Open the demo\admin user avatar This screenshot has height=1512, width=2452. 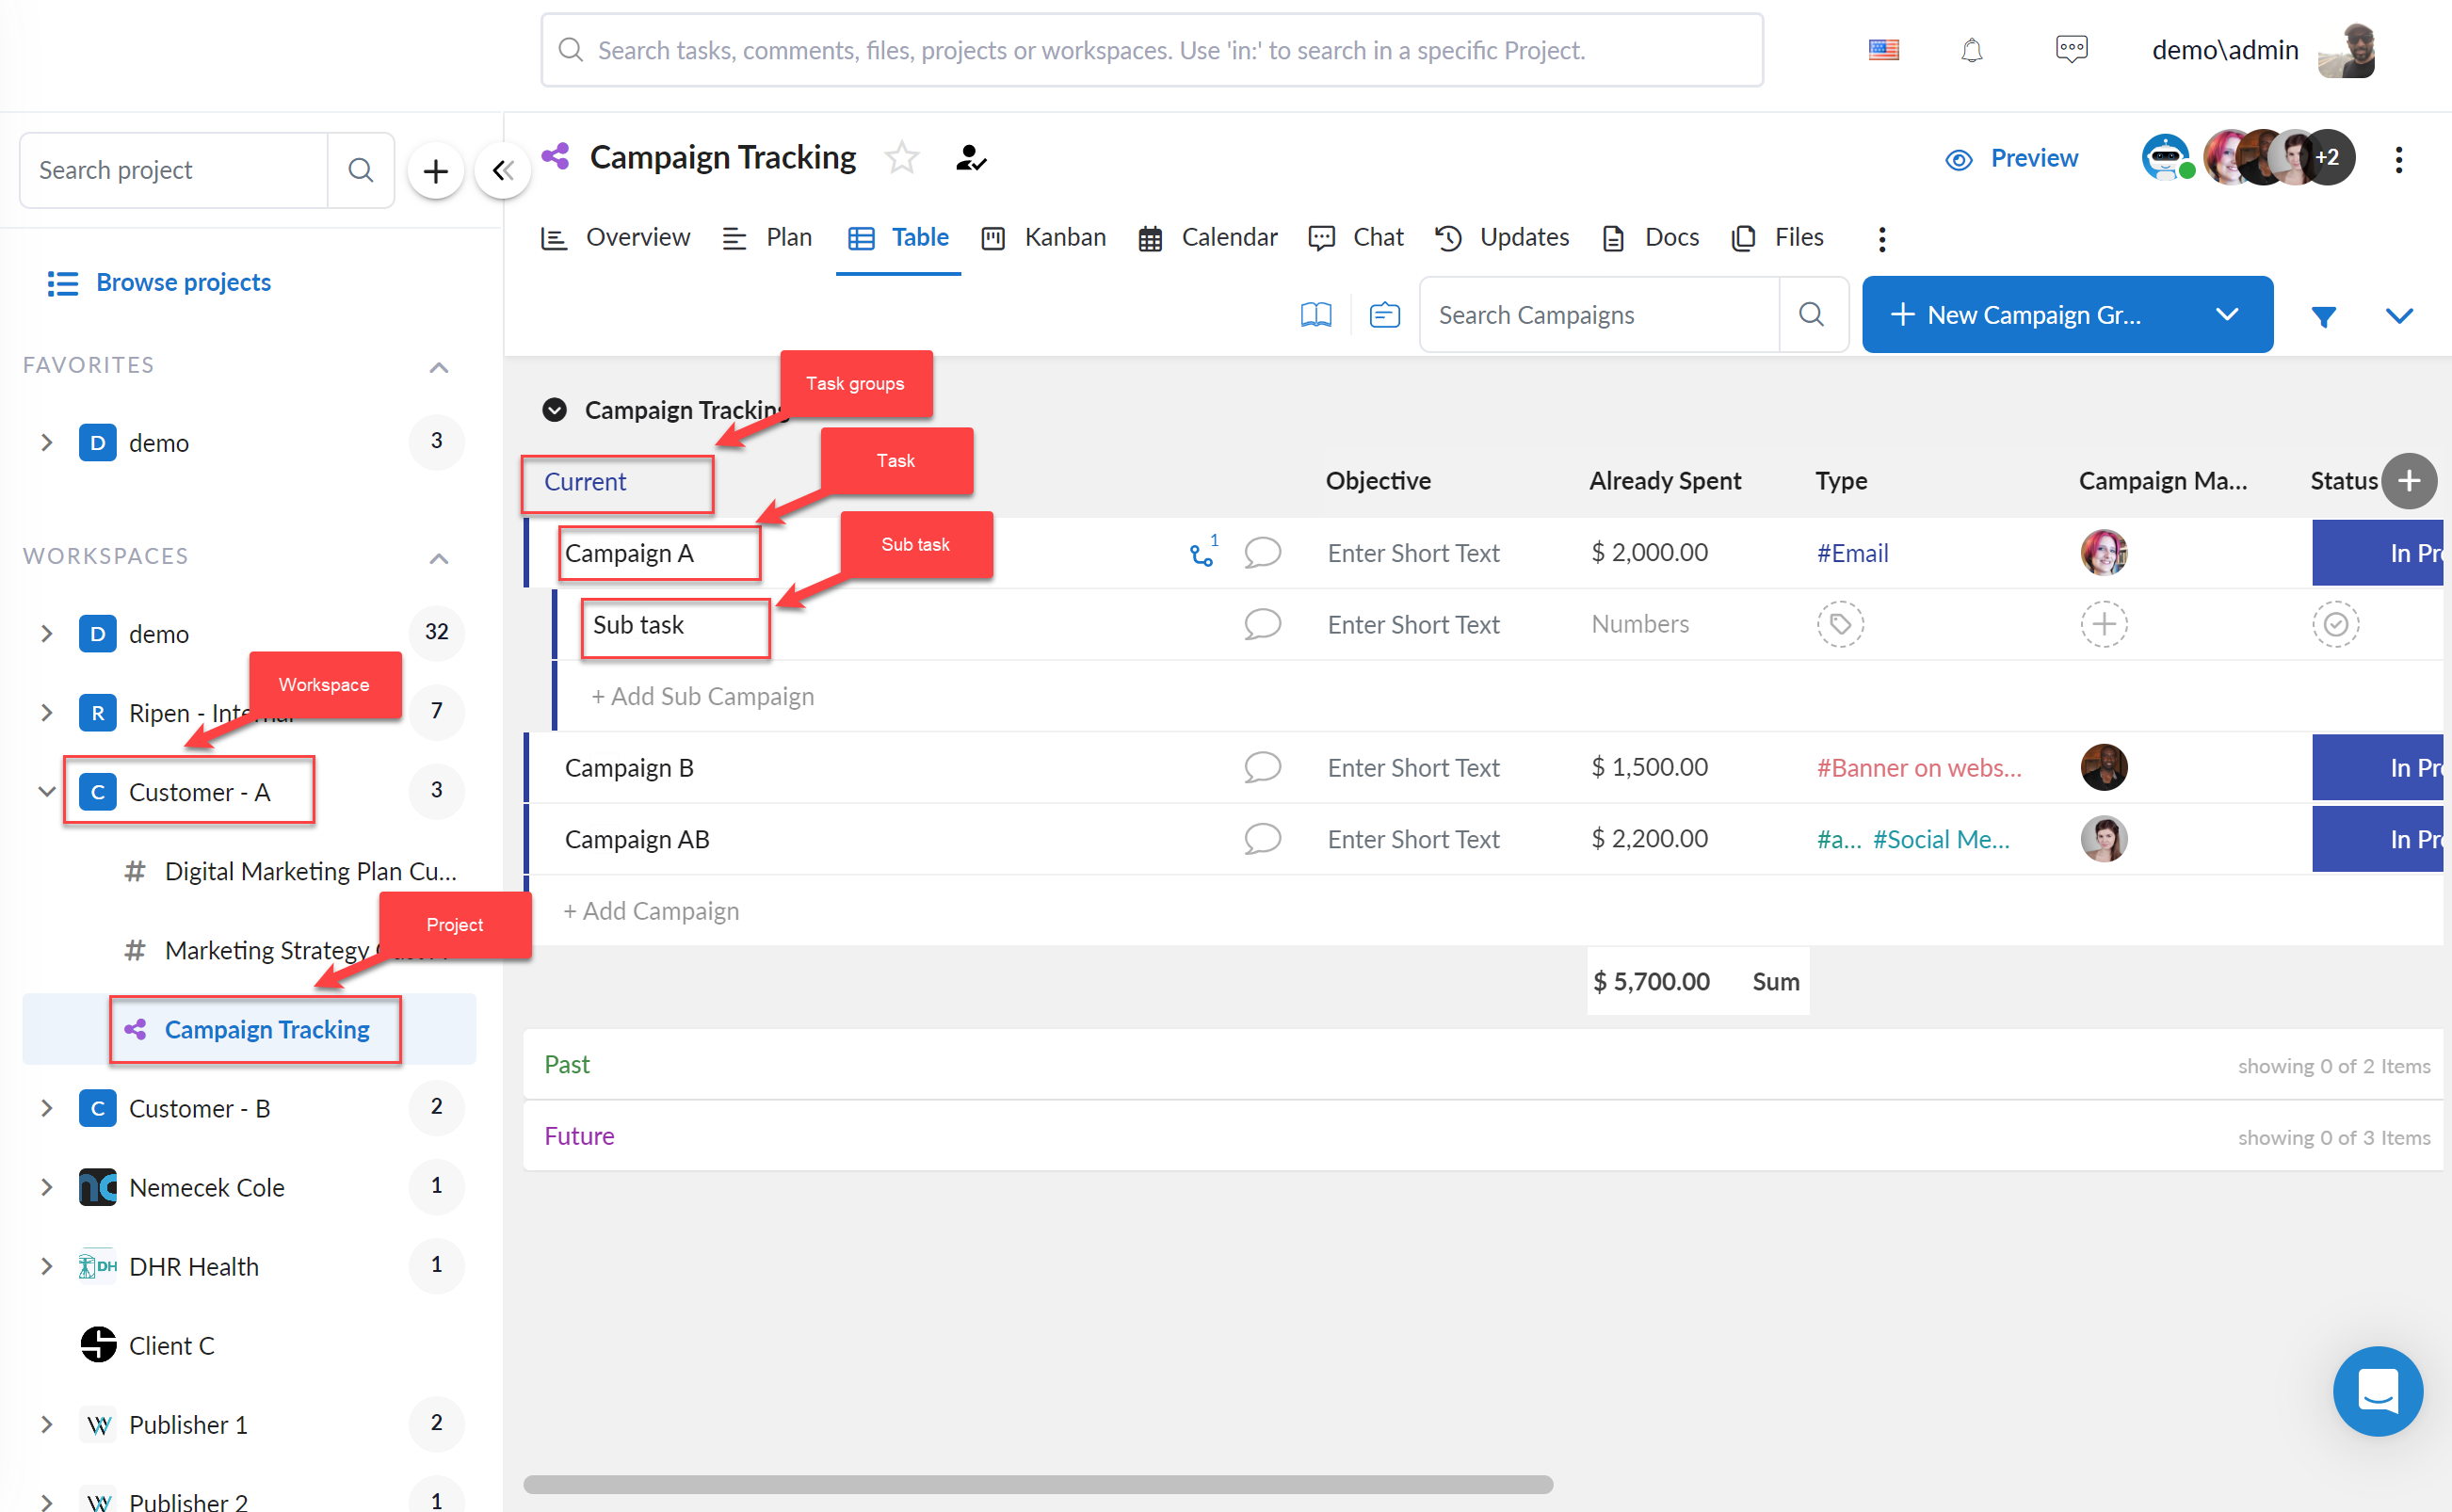click(2346, 50)
